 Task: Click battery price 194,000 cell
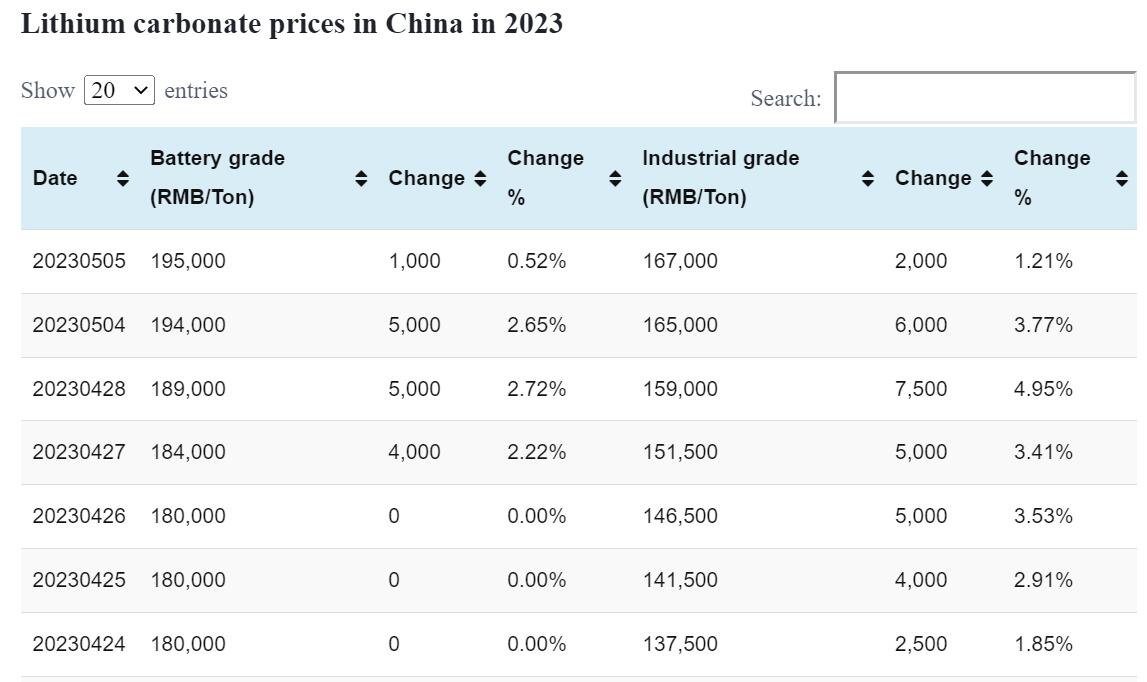pos(188,325)
